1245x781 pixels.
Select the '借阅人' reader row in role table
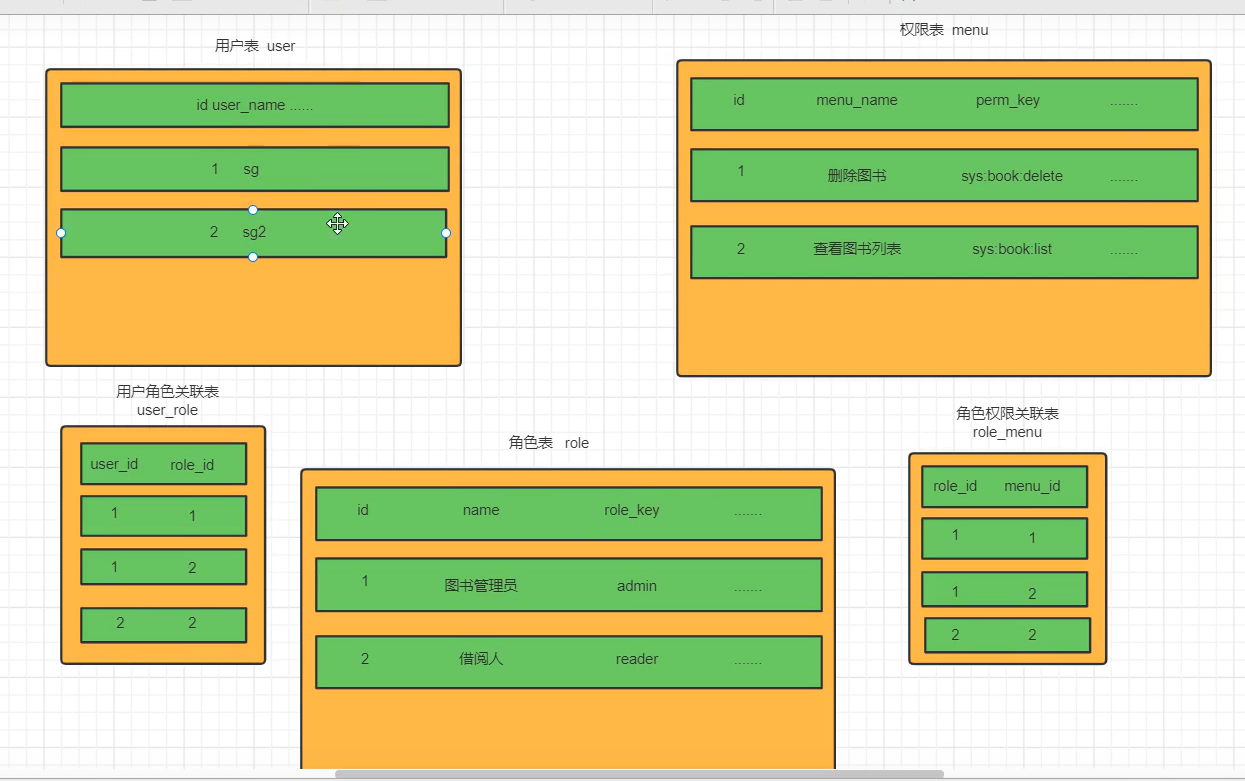pyautogui.click(x=568, y=661)
